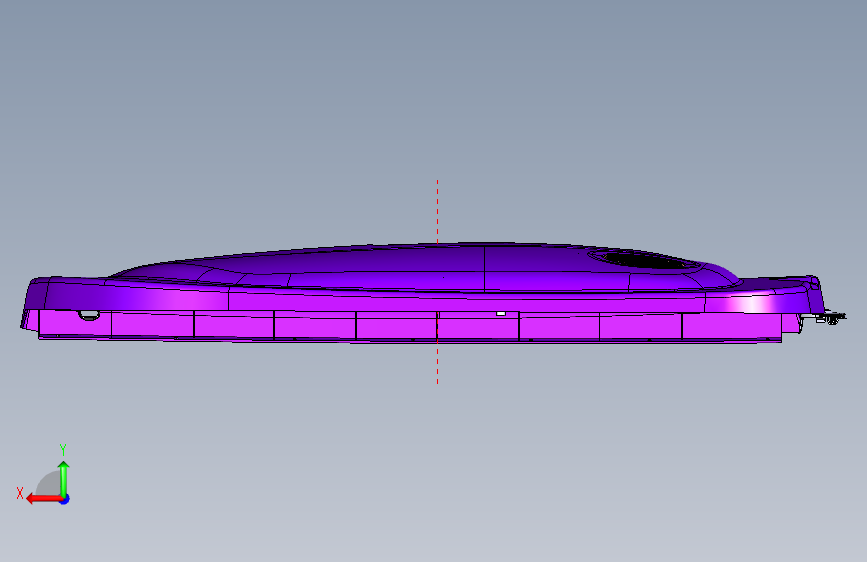Click the "X" axis label
This screenshot has height=562, width=867.
pyautogui.click(x=20, y=493)
